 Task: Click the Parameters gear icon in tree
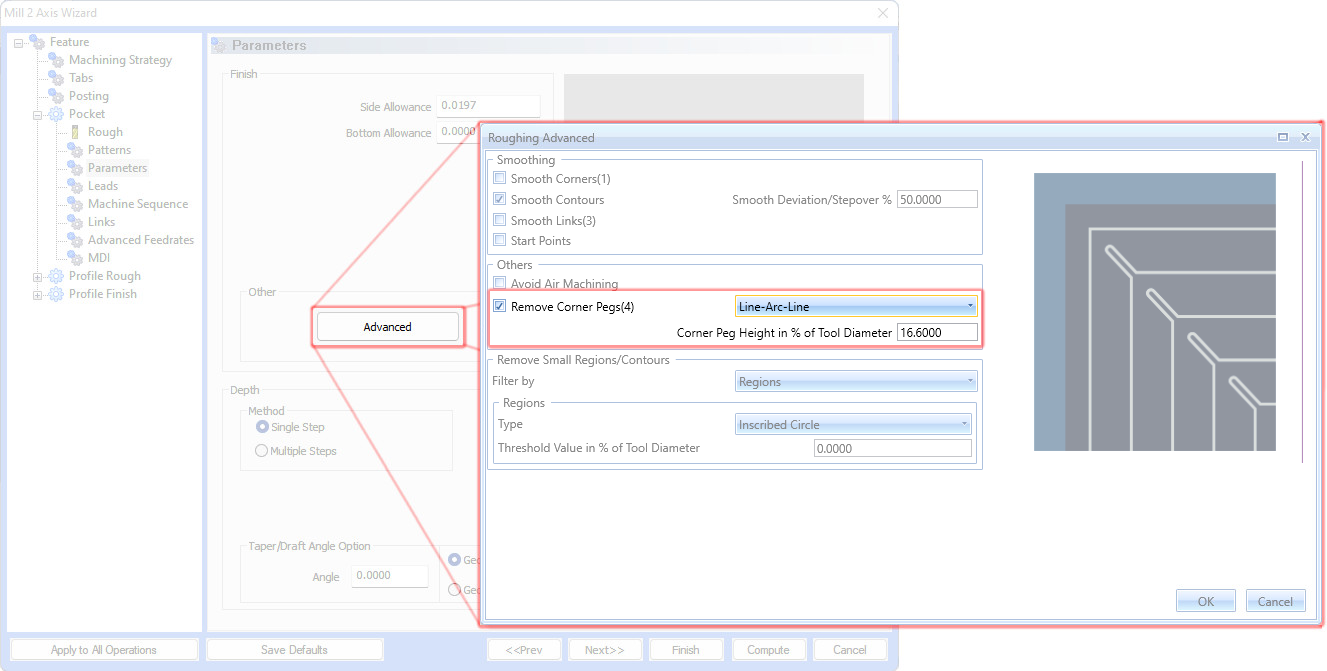(76, 168)
